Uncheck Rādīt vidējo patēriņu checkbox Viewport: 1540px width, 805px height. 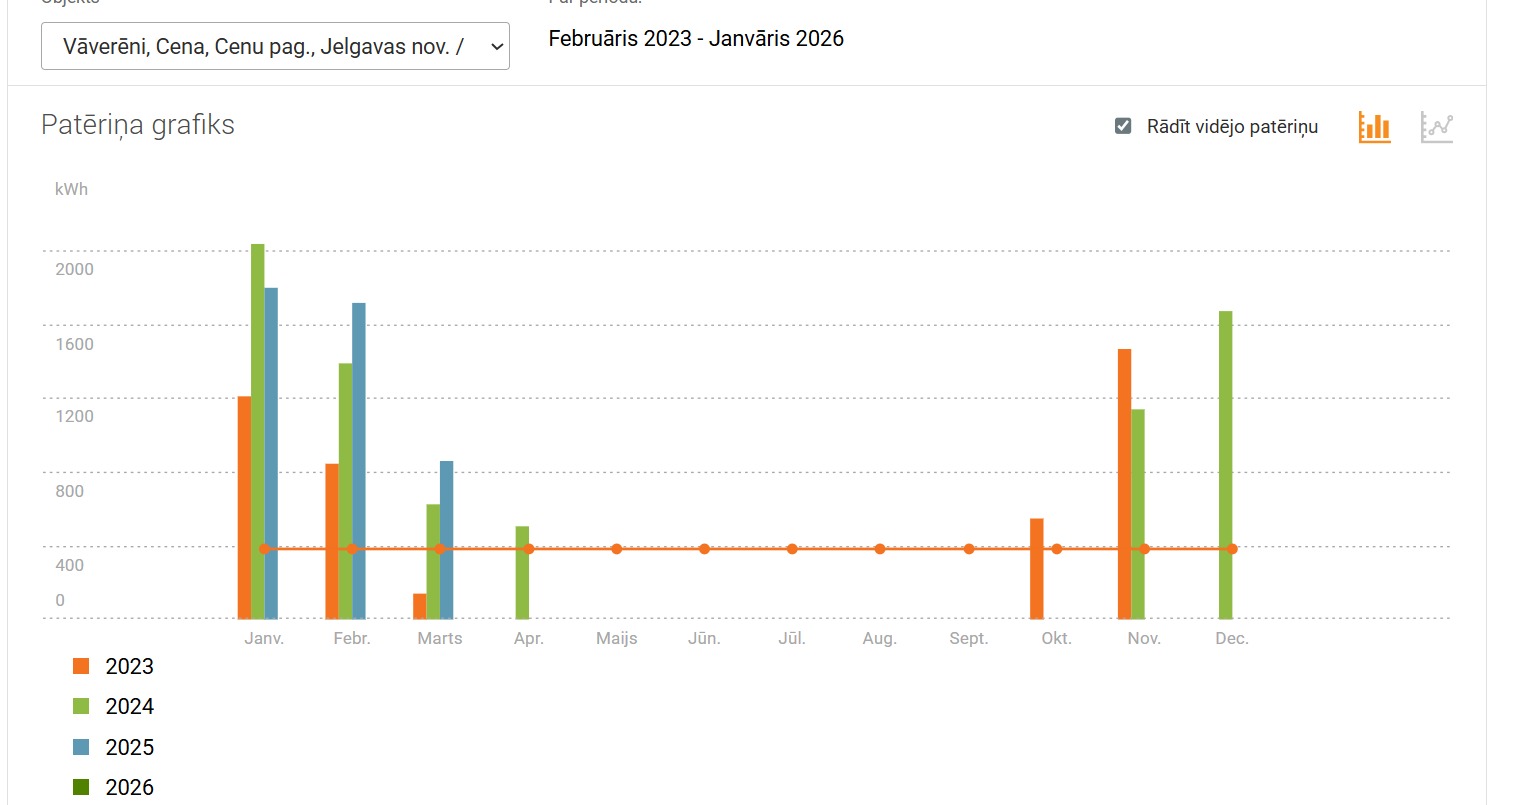(x=1123, y=126)
